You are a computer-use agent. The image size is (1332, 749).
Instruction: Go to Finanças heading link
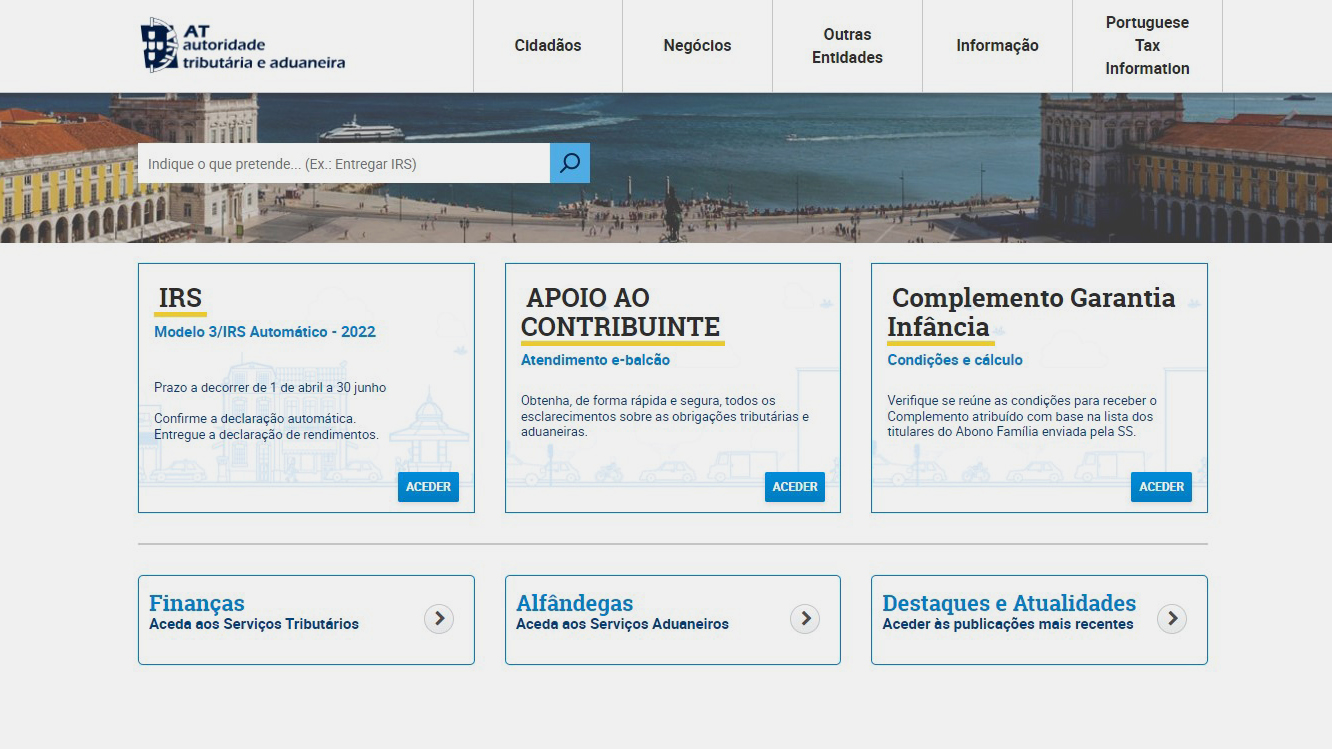pos(197,603)
